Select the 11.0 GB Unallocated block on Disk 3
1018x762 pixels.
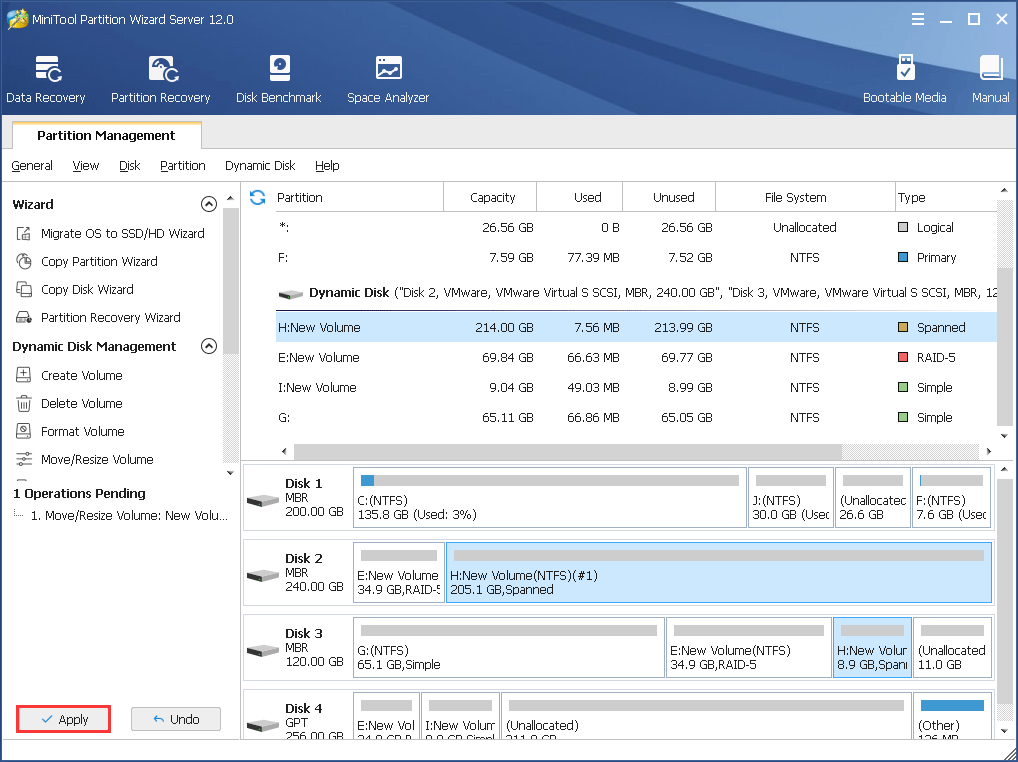point(952,647)
